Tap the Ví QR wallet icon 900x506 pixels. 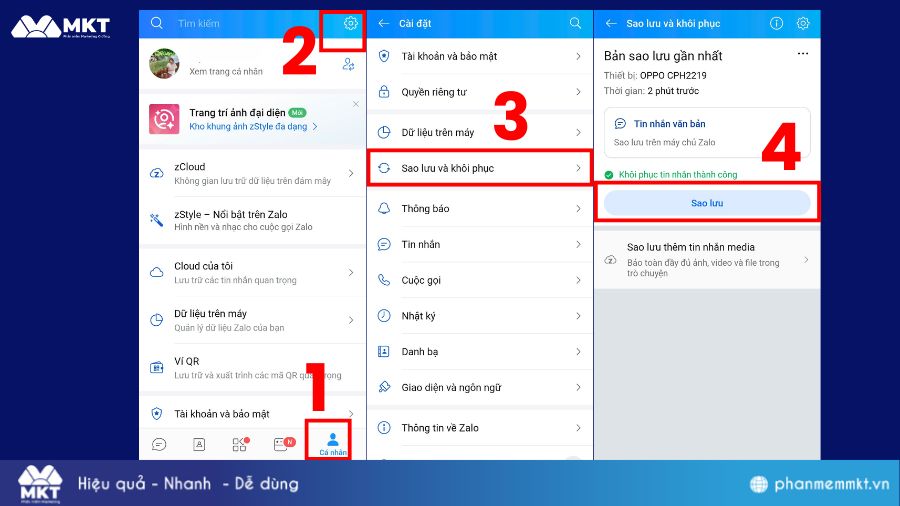(x=156, y=367)
